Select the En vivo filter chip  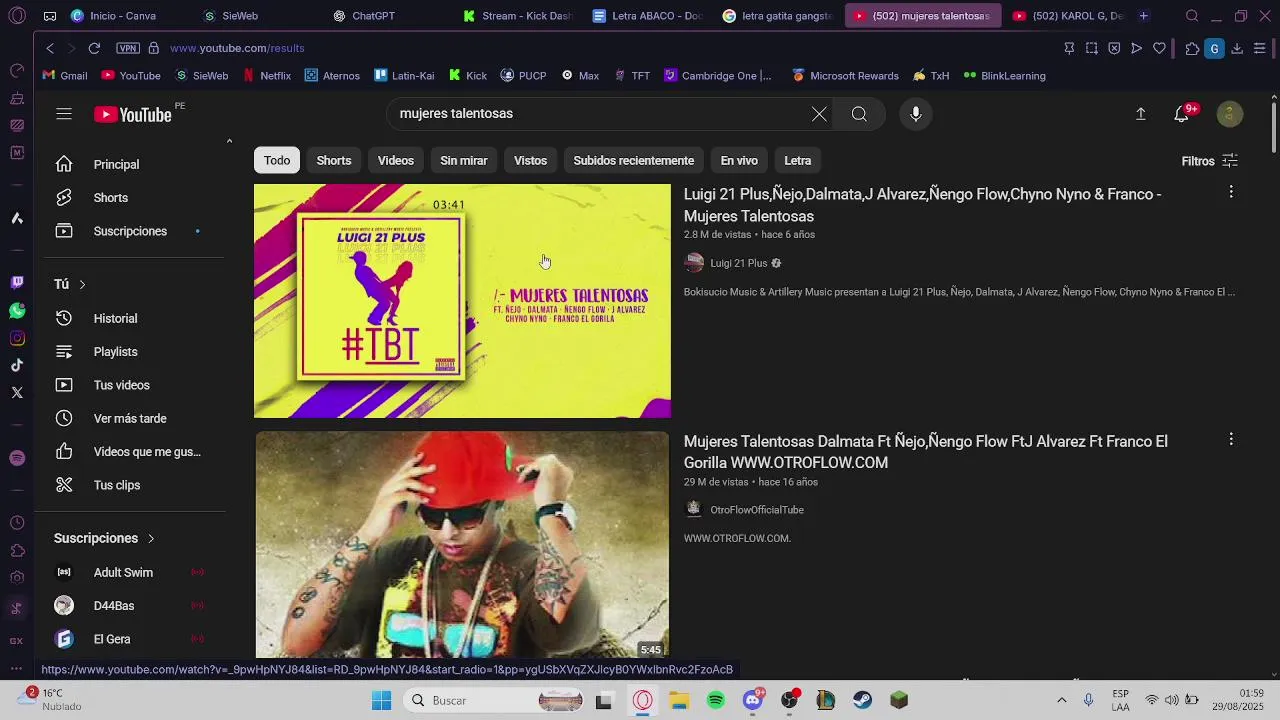coord(739,160)
